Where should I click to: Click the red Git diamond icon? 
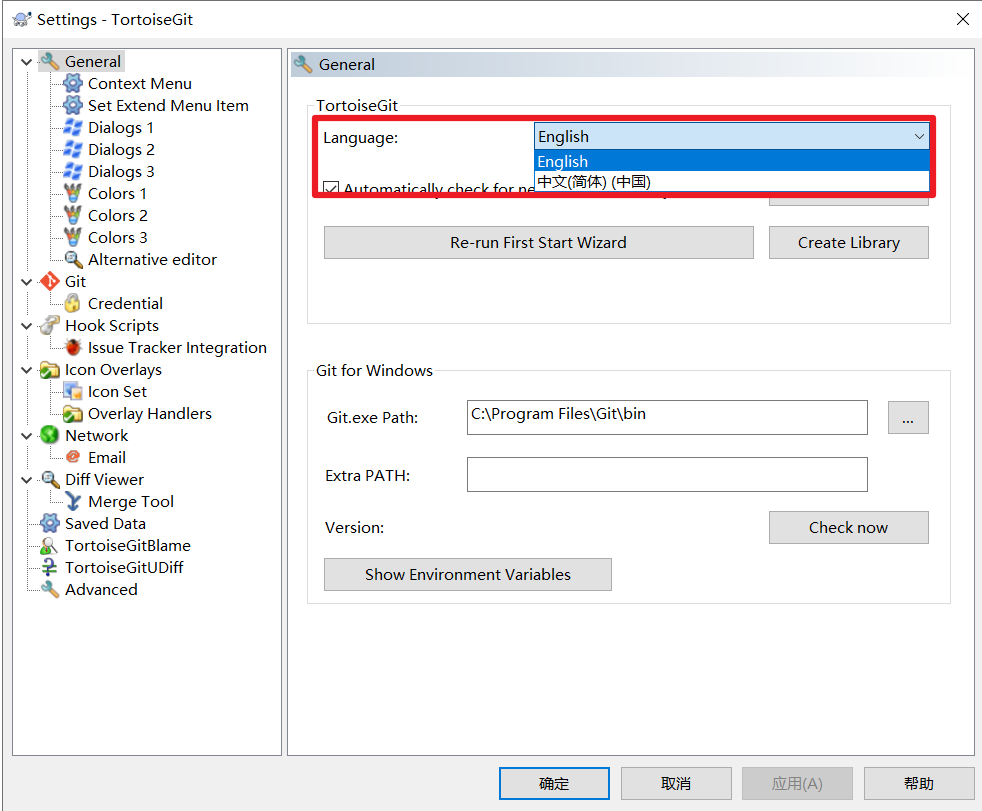tap(50, 281)
